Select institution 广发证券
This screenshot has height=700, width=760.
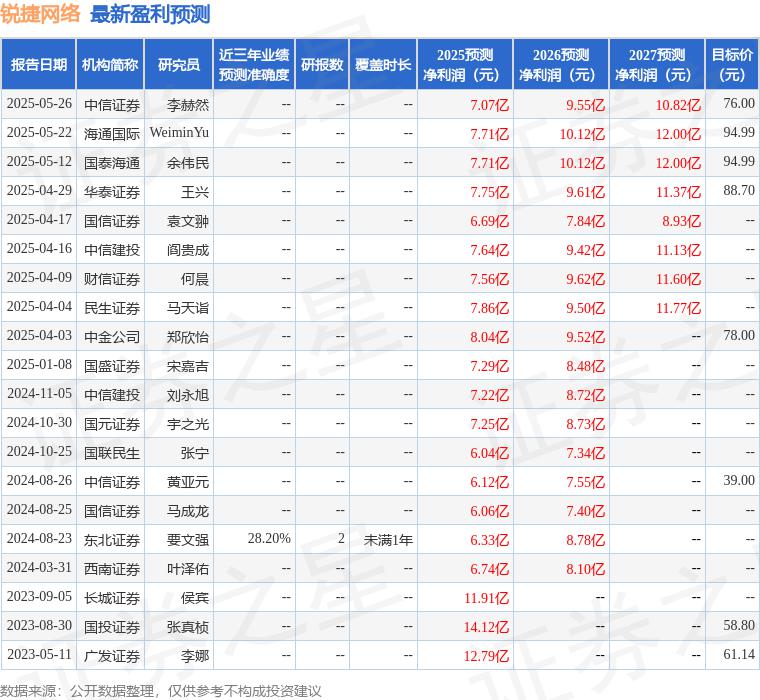112,656
